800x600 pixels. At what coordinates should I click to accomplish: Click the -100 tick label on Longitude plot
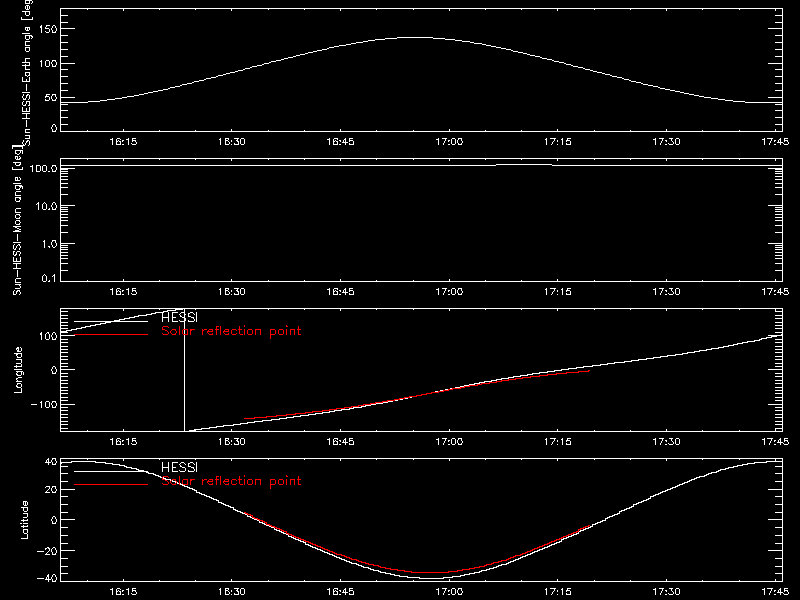pos(44,404)
